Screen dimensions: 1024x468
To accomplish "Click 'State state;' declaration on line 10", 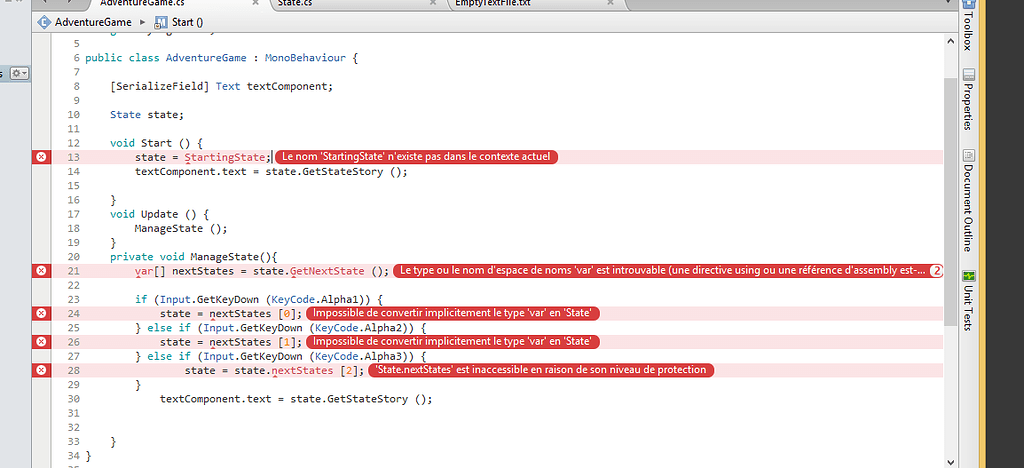I will (148, 115).
